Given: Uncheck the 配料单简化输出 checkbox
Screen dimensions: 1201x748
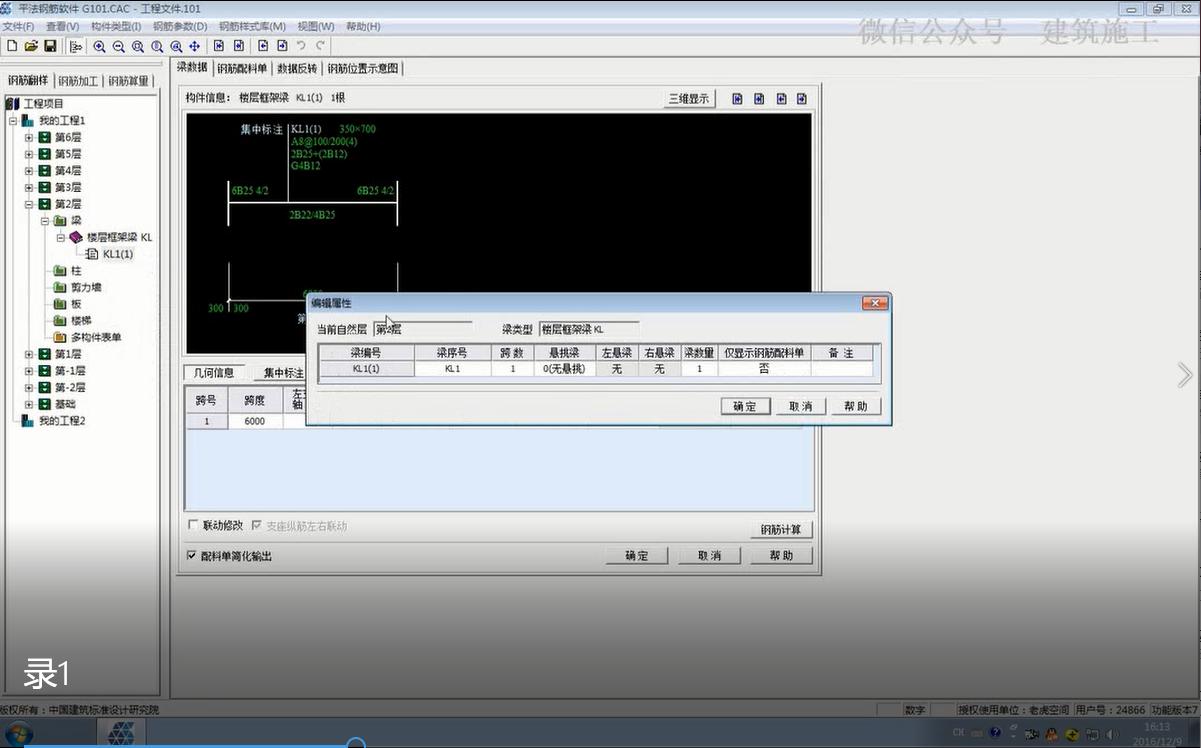Looking at the screenshot, I should (193, 556).
